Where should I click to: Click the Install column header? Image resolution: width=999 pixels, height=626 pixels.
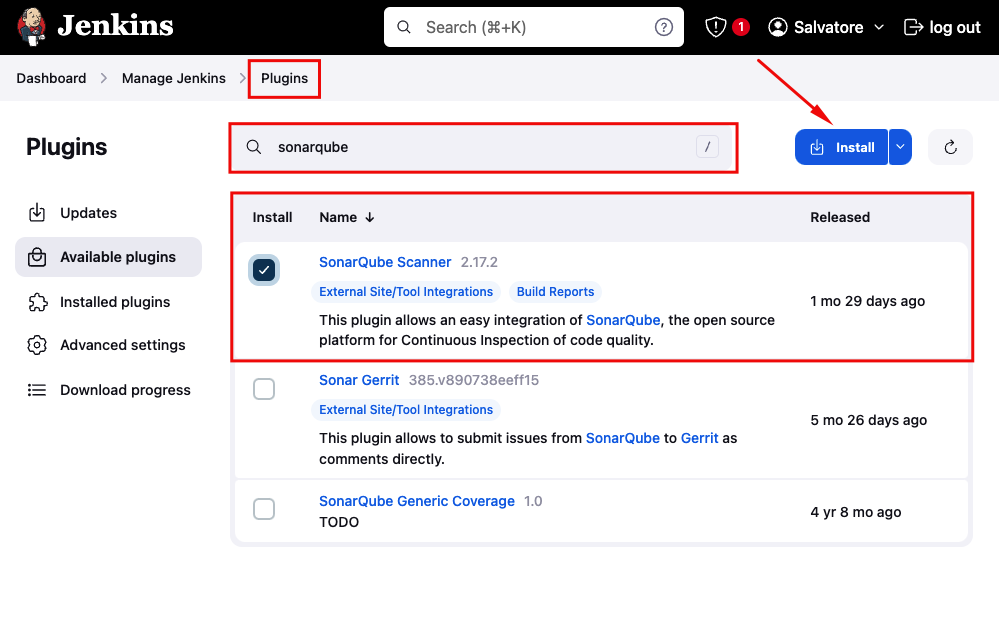tap(272, 217)
